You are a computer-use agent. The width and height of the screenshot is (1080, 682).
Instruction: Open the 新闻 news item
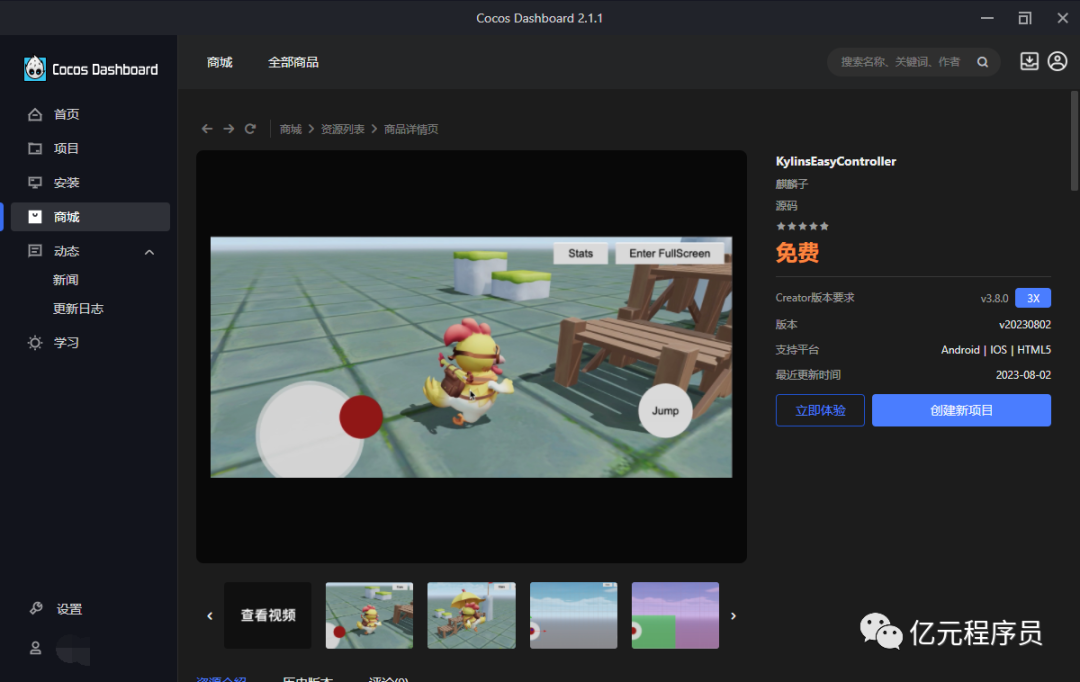66,280
